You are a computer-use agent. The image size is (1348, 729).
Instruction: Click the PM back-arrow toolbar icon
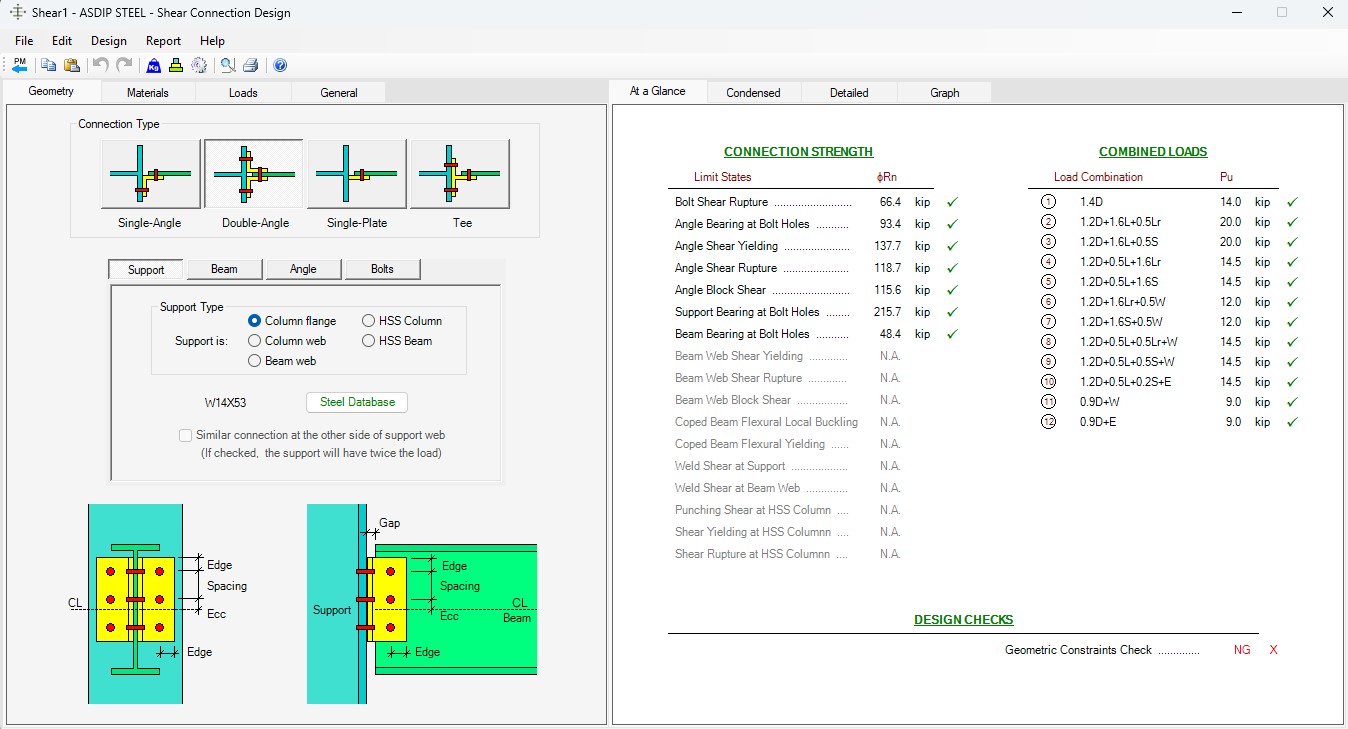pos(20,65)
